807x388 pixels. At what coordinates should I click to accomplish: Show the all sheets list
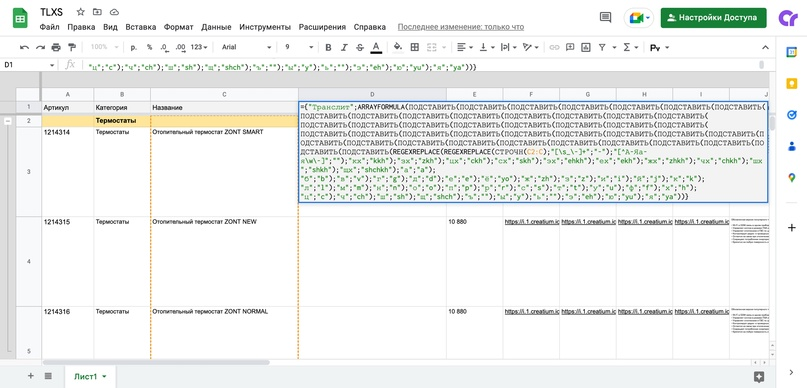pyautogui.click(x=48, y=376)
